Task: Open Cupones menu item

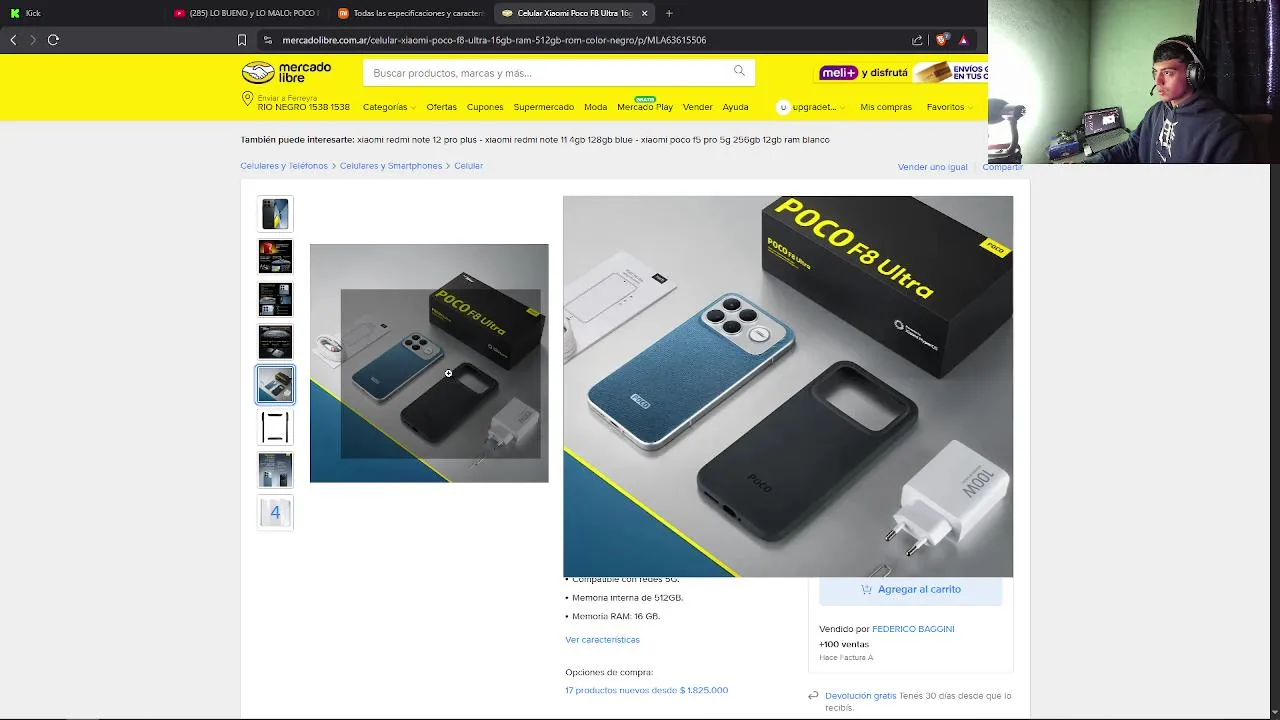Action: coord(485,107)
